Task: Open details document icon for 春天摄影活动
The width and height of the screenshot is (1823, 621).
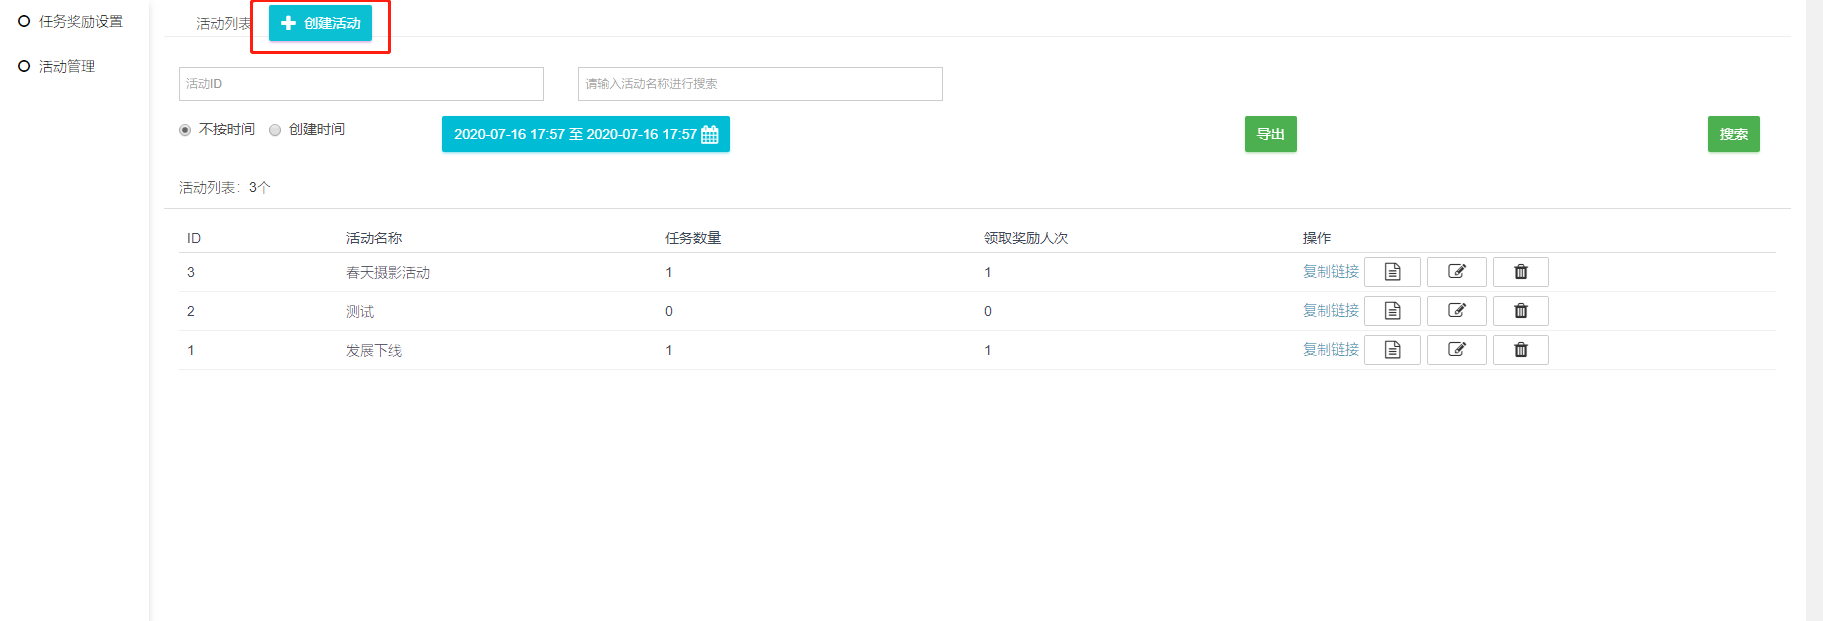Action: pyautogui.click(x=1392, y=272)
